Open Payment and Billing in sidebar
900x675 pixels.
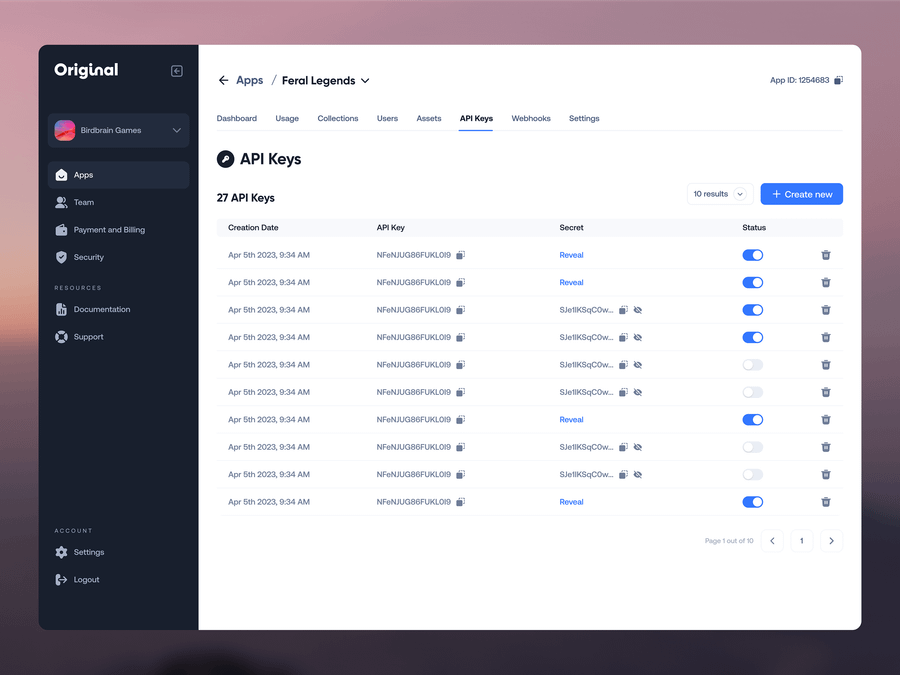tap(109, 230)
